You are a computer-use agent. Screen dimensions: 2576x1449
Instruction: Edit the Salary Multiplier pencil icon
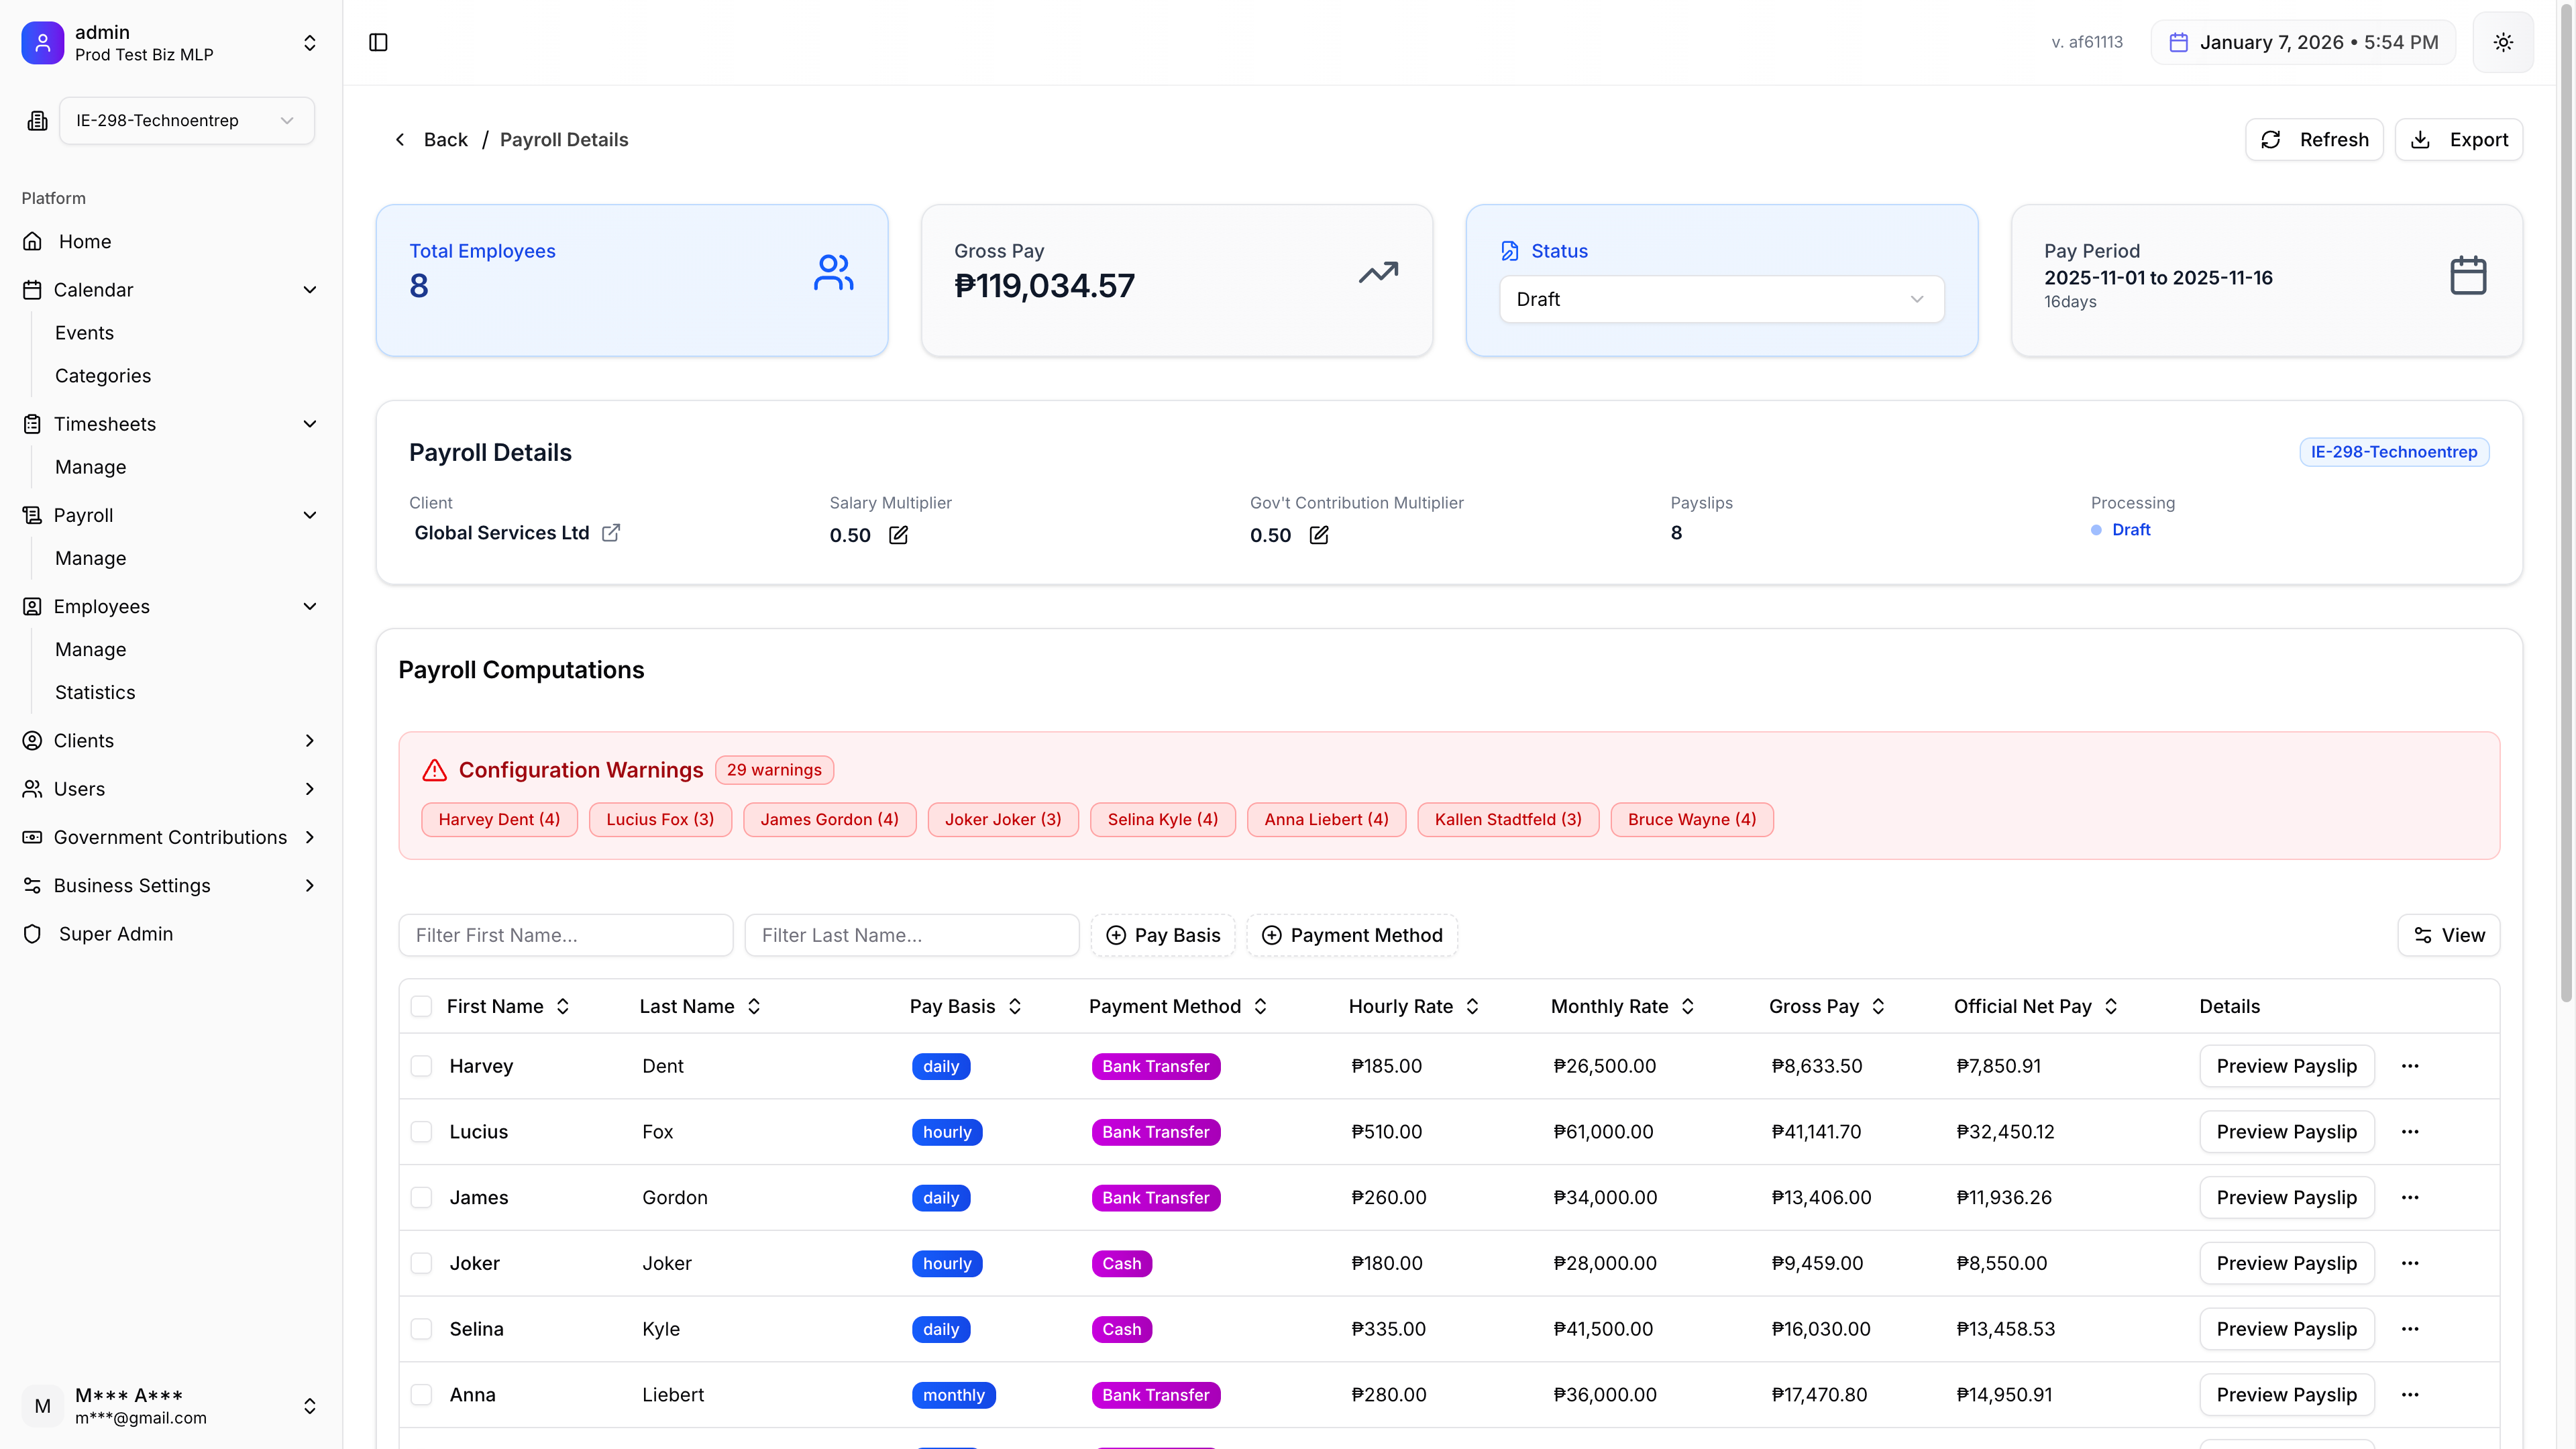[898, 535]
